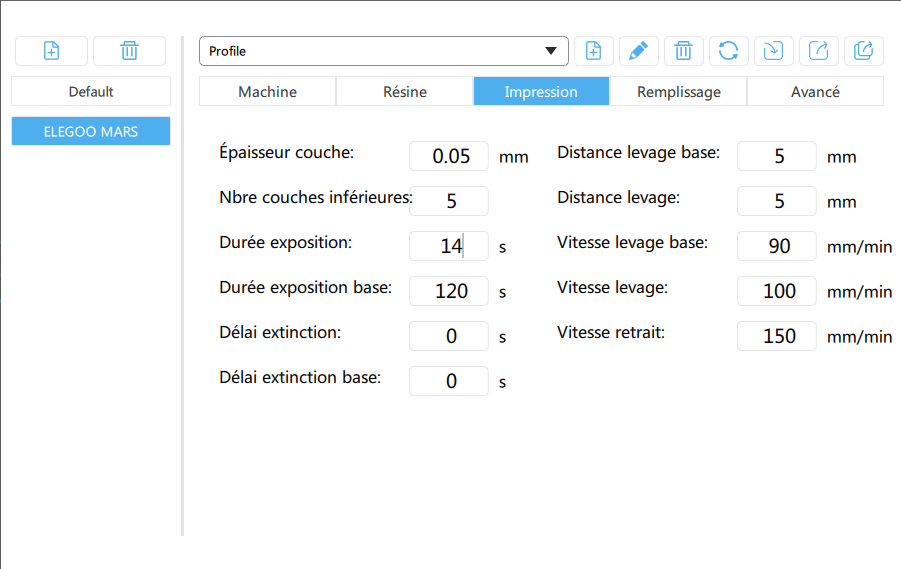Viewport: 901px width, 569px height.
Task: Click the Épaisseur couche value field
Action: click(449, 156)
